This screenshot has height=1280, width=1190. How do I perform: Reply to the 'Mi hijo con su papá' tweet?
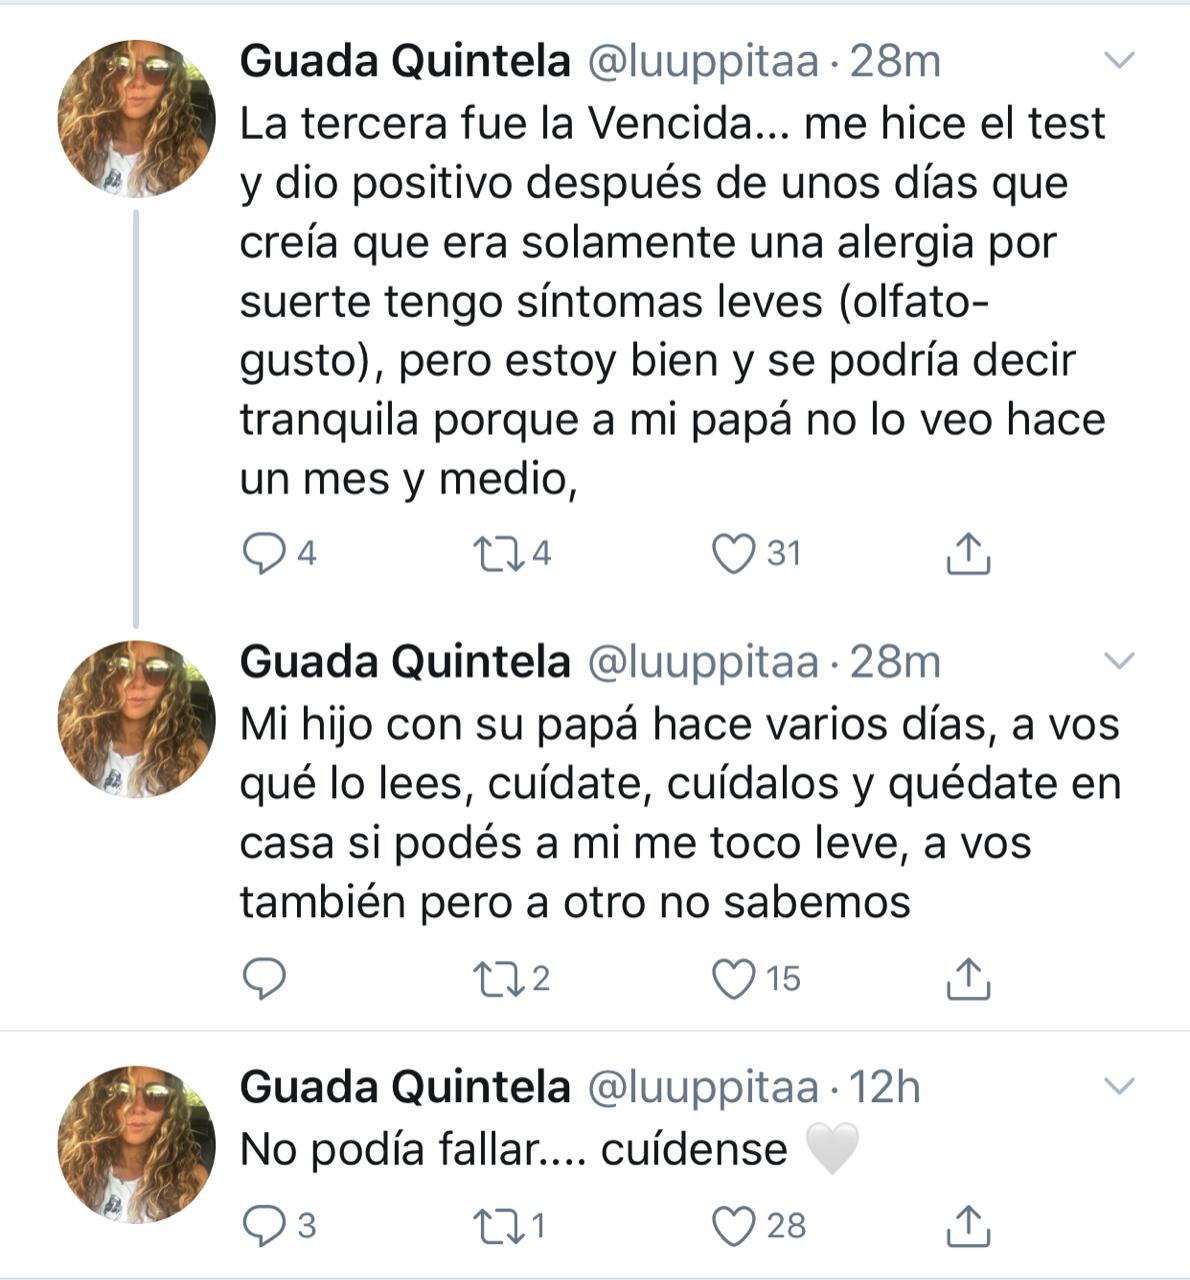point(264,979)
